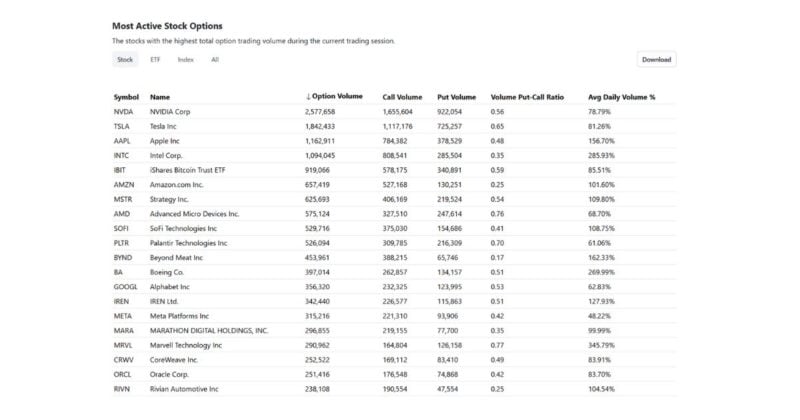Click the AAPL symbol in the table
Viewport: 800px width, 420px height.
pyautogui.click(x=122, y=141)
